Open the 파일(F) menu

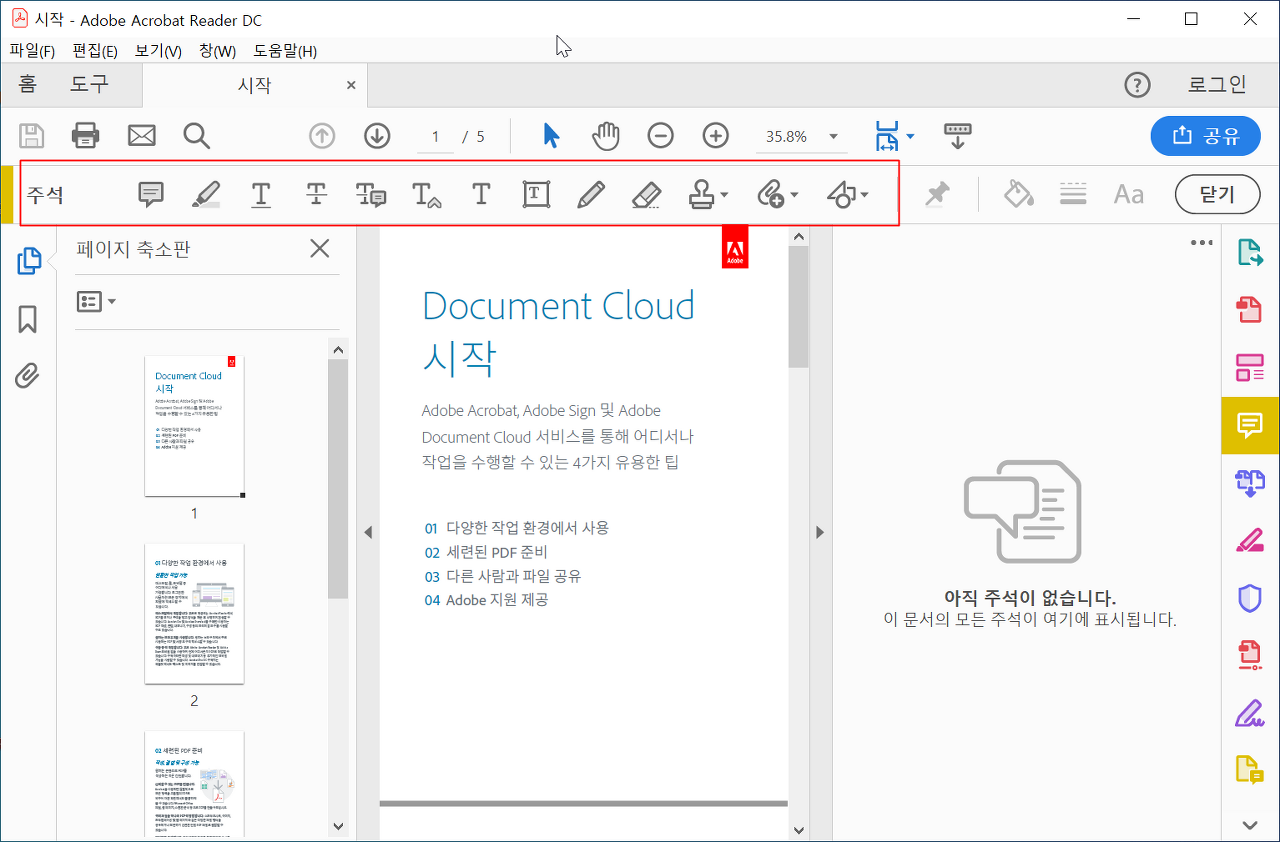(32, 51)
